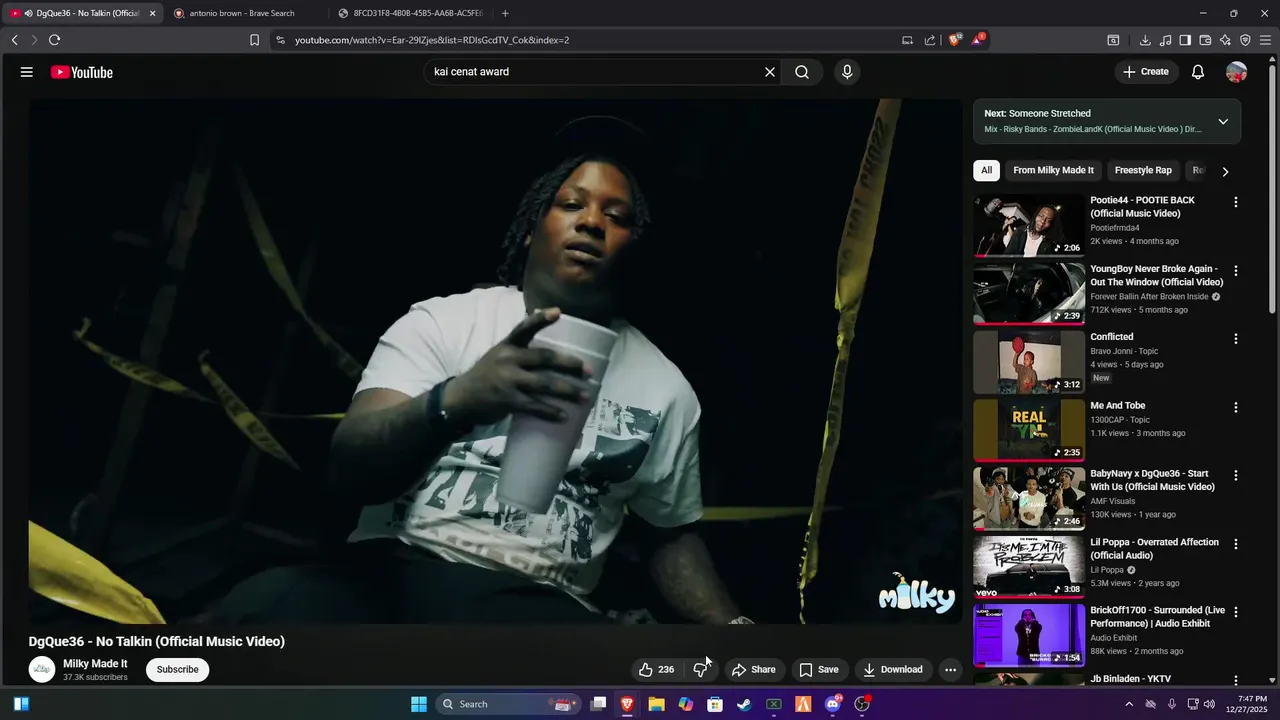Open options for BabyNavy Start With Us
The height and width of the screenshot is (720, 1280).
point(1236,476)
